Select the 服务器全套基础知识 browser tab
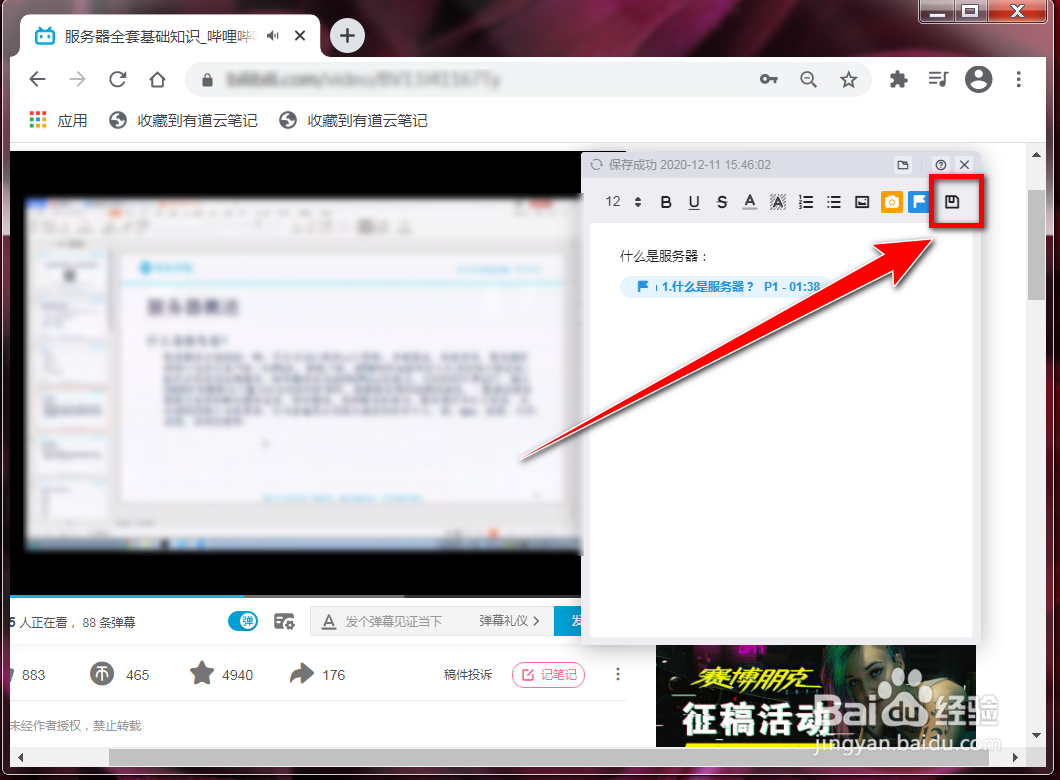This screenshot has height=780, width=1060. 150,35
